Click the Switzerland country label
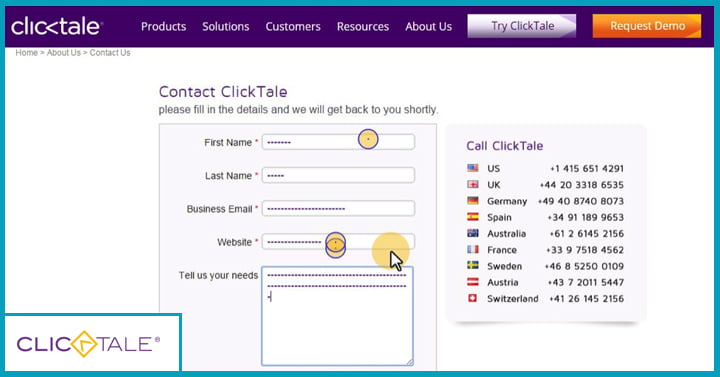 point(512,299)
